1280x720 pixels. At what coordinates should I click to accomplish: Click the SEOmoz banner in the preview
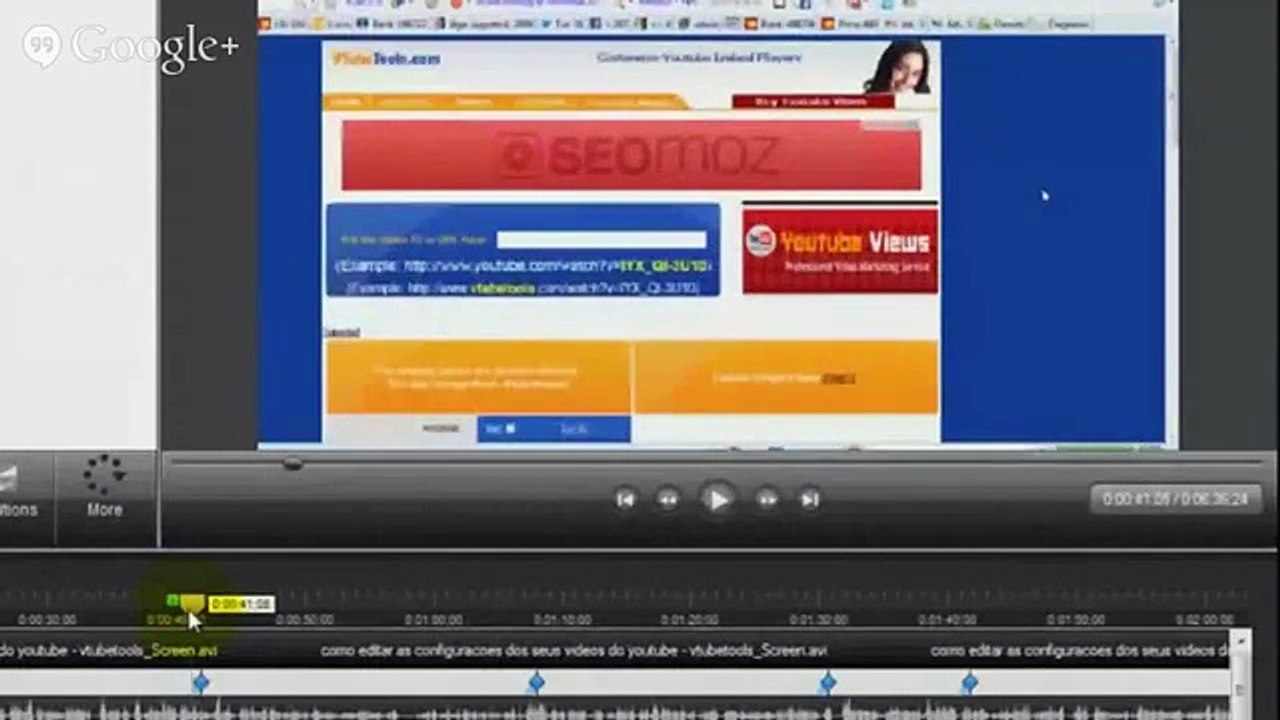pos(631,155)
